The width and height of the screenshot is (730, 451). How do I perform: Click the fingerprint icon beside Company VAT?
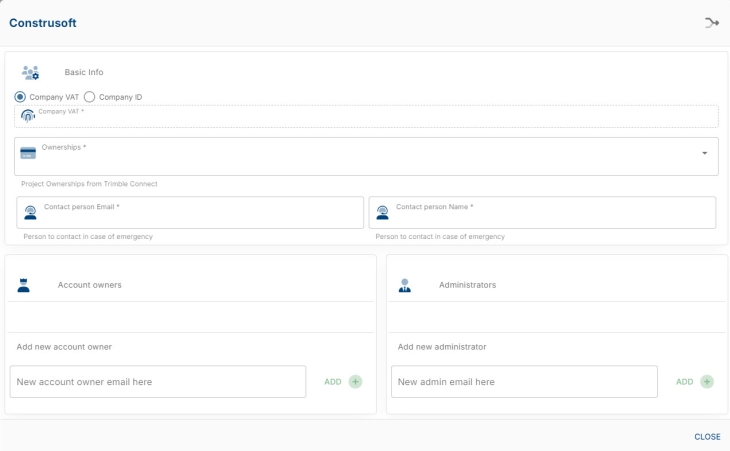[28, 116]
